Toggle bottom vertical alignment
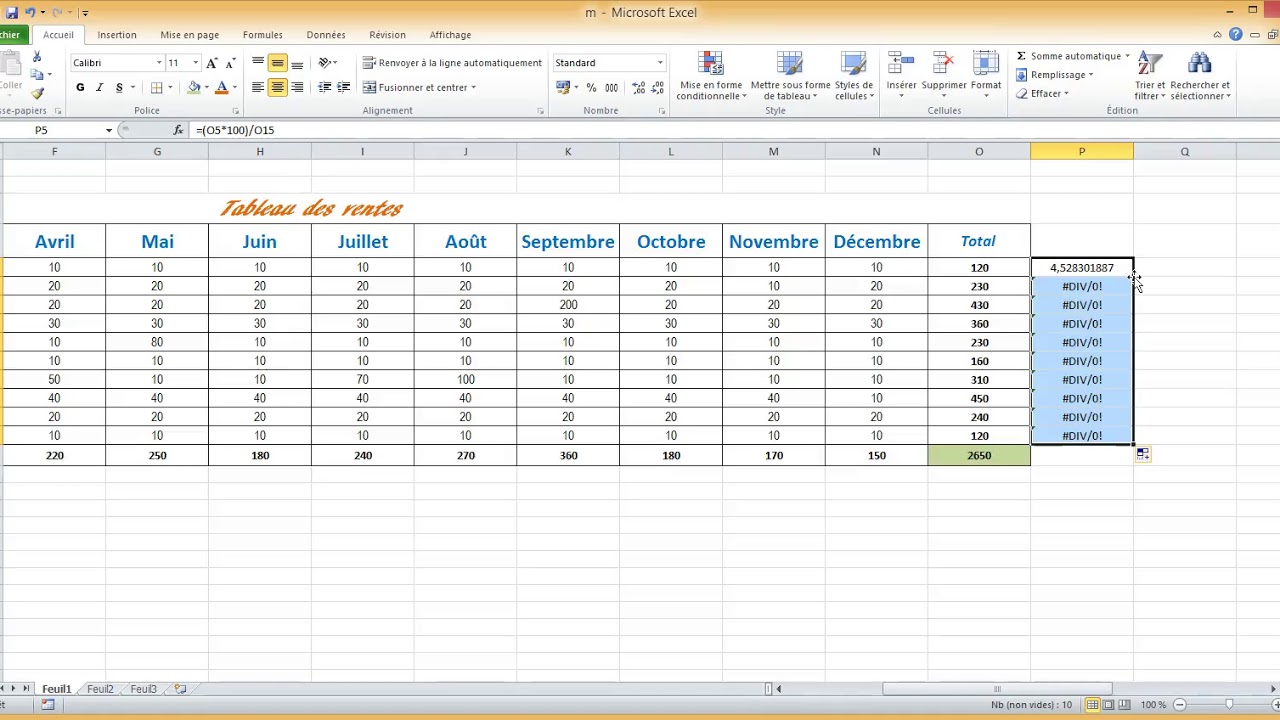Viewport: 1280px width, 720px height. tap(297, 63)
